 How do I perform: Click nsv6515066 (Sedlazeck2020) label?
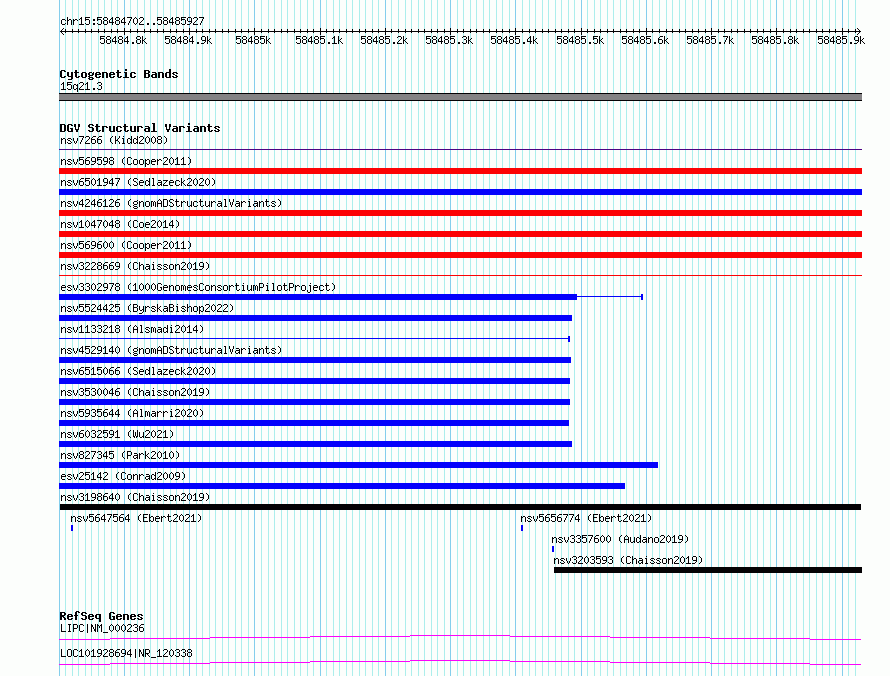point(138,371)
